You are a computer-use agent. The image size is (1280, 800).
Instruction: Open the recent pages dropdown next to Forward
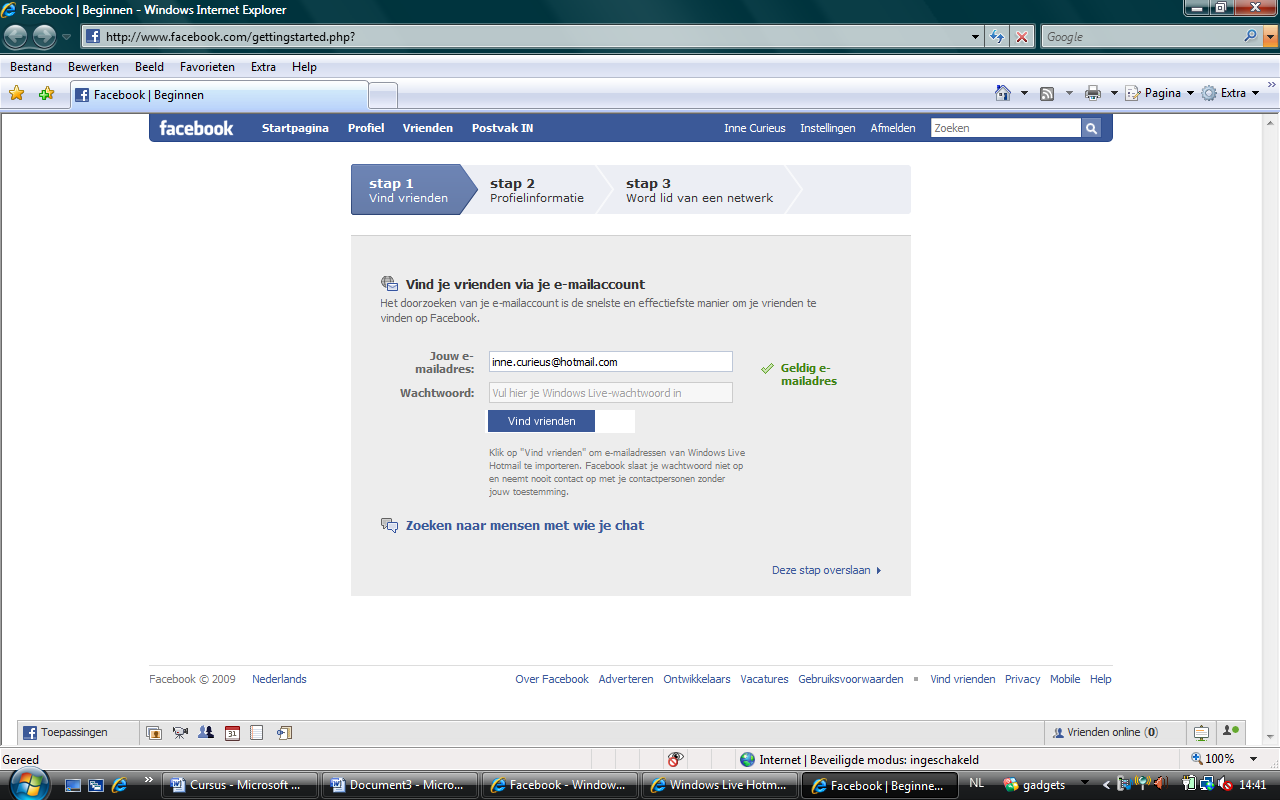[x=66, y=37]
